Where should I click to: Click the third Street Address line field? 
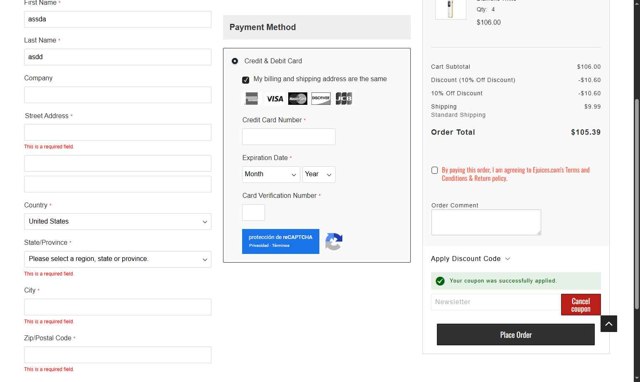click(x=118, y=184)
